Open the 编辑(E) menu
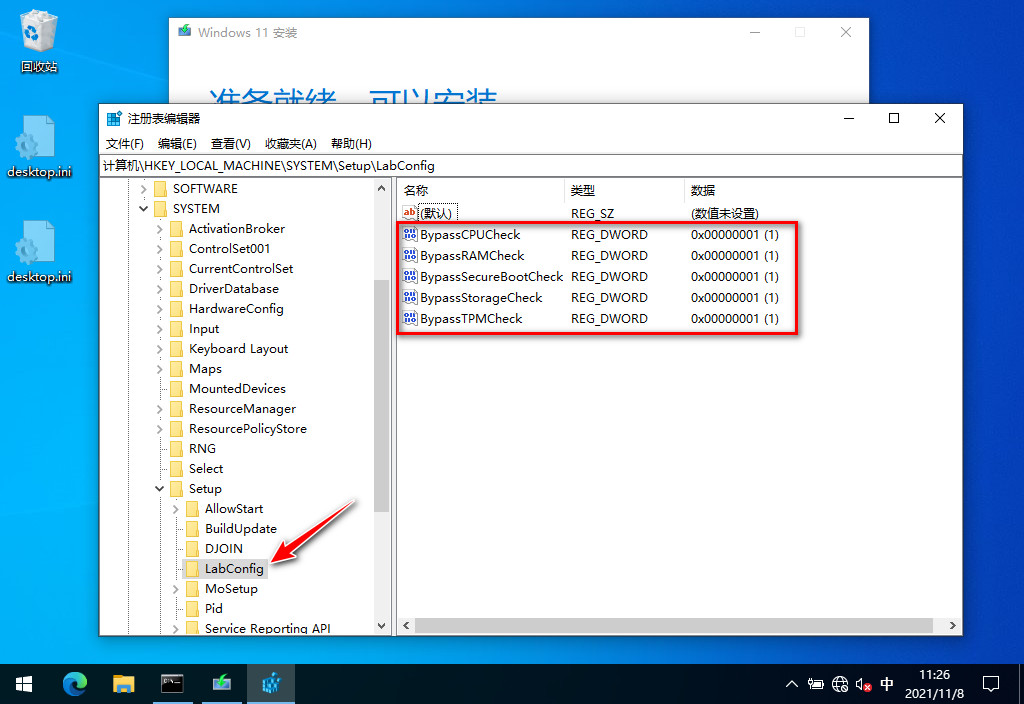This screenshot has height=704, width=1024. pyautogui.click(x=177, y=144)
